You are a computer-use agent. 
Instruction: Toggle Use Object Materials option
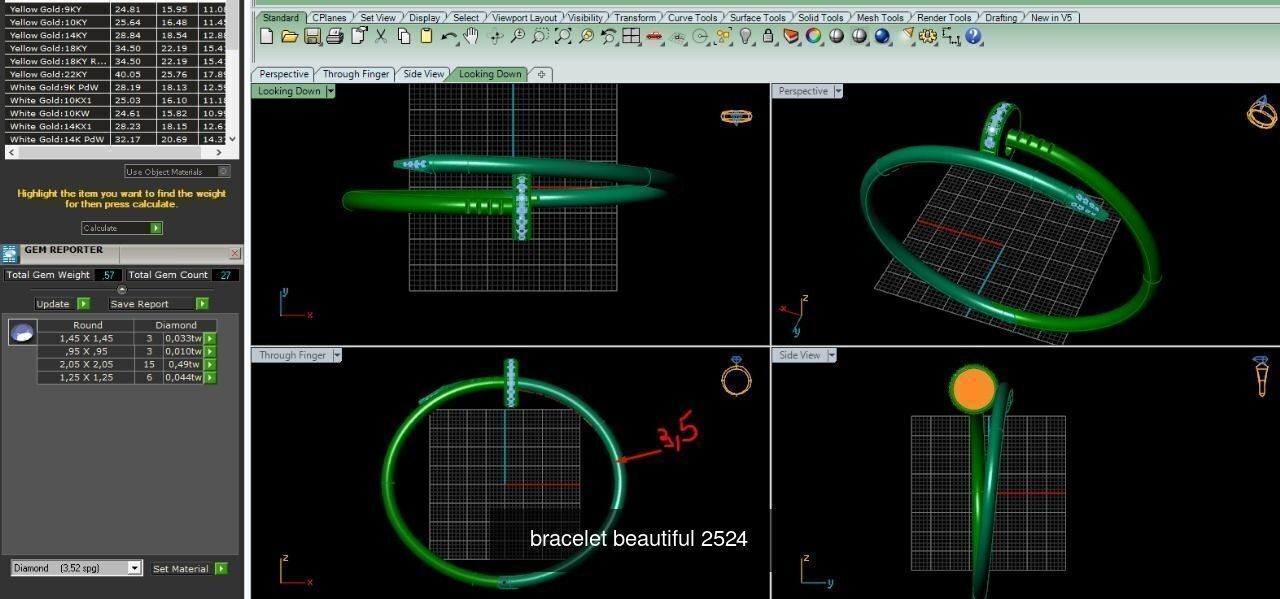[x=177, y=171]
